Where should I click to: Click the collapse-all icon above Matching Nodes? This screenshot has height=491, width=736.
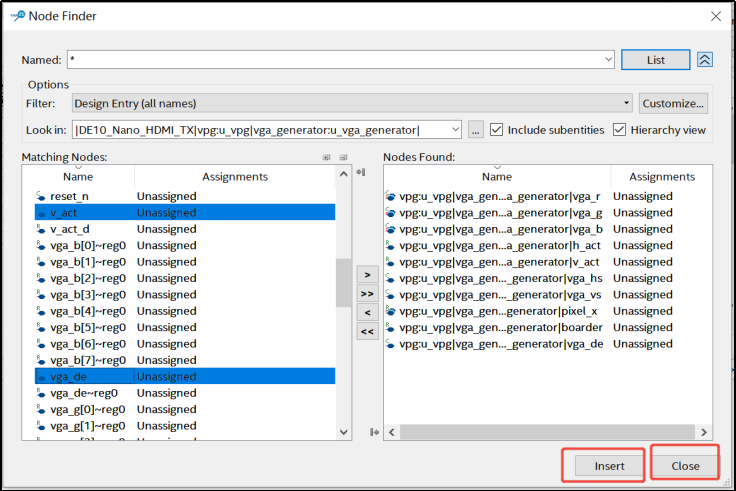click(x=343, y=157)
